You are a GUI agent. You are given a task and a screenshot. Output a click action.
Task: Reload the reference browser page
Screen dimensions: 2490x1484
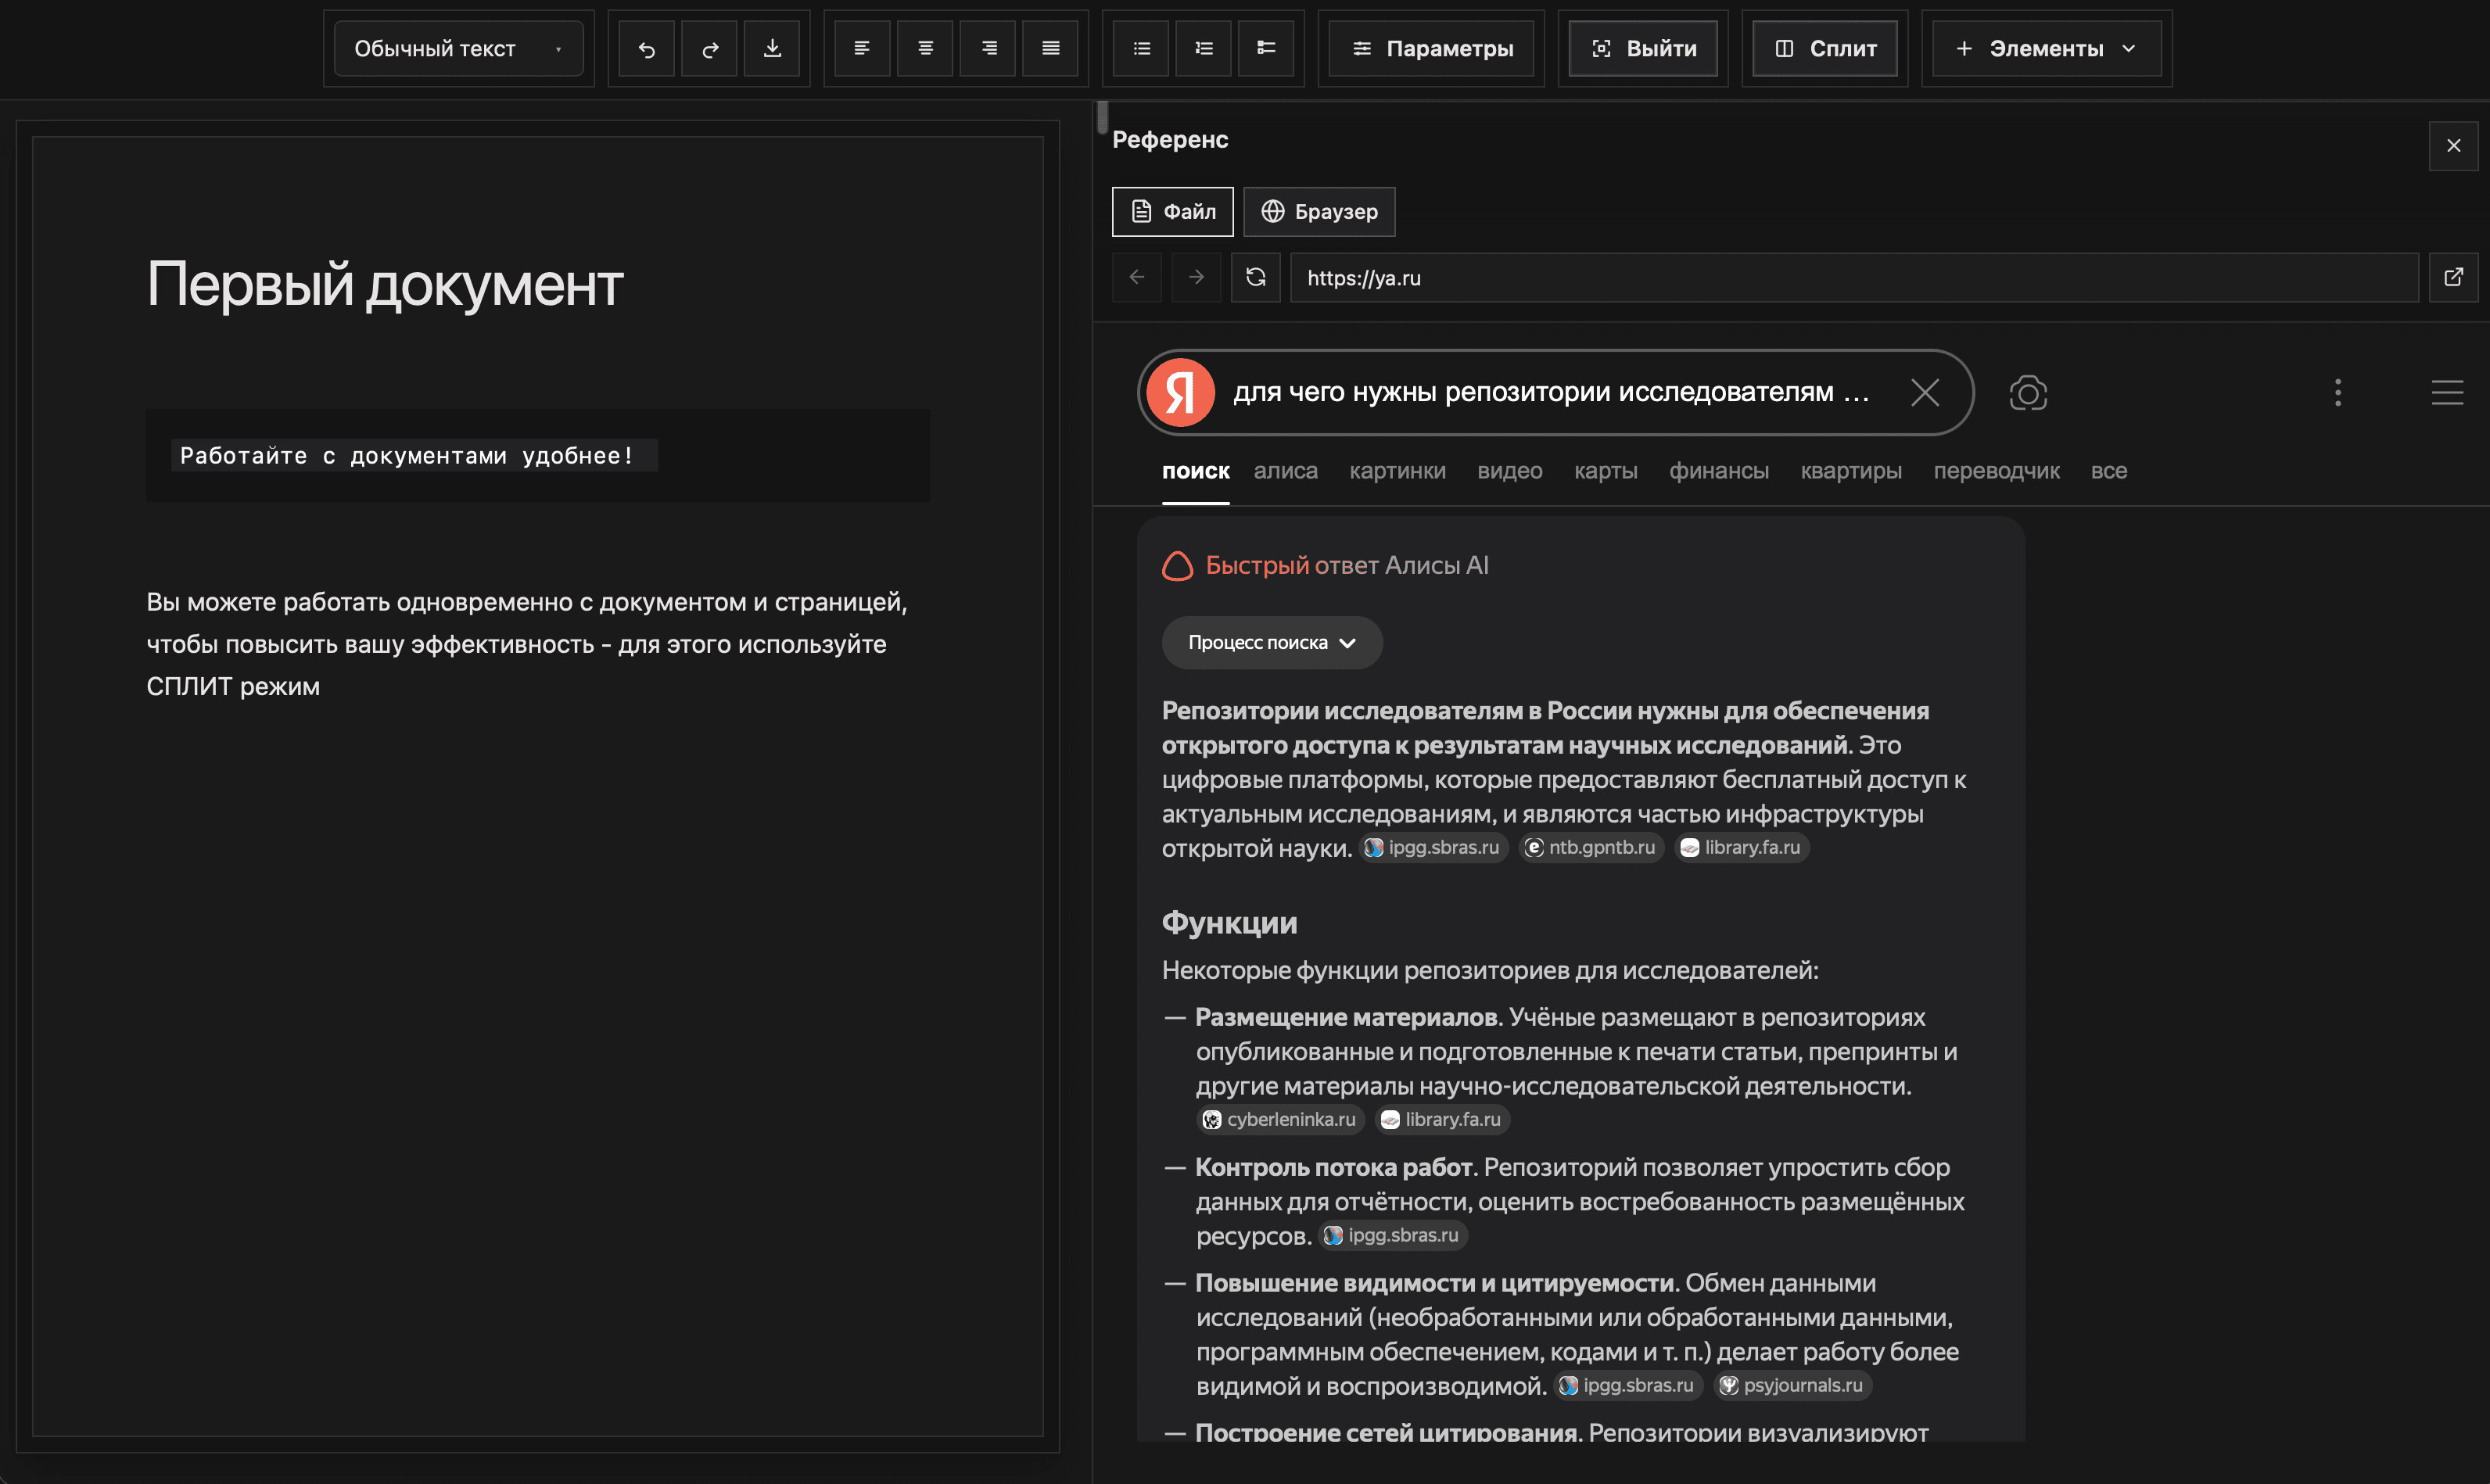1256,277
